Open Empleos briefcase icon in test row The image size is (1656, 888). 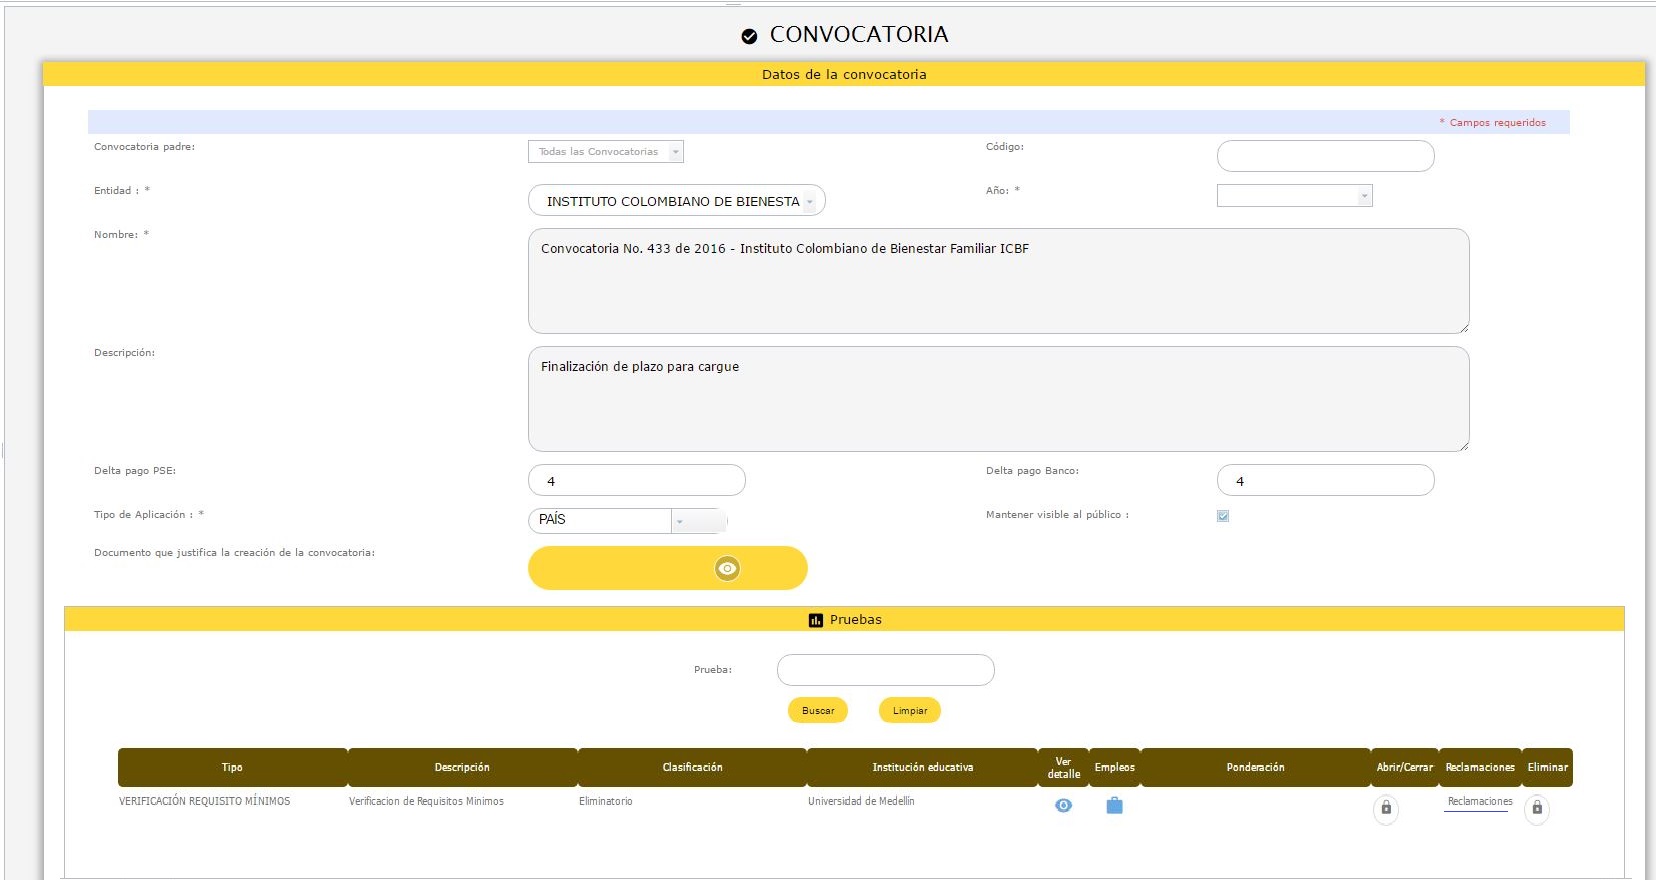pos(1114,806)
